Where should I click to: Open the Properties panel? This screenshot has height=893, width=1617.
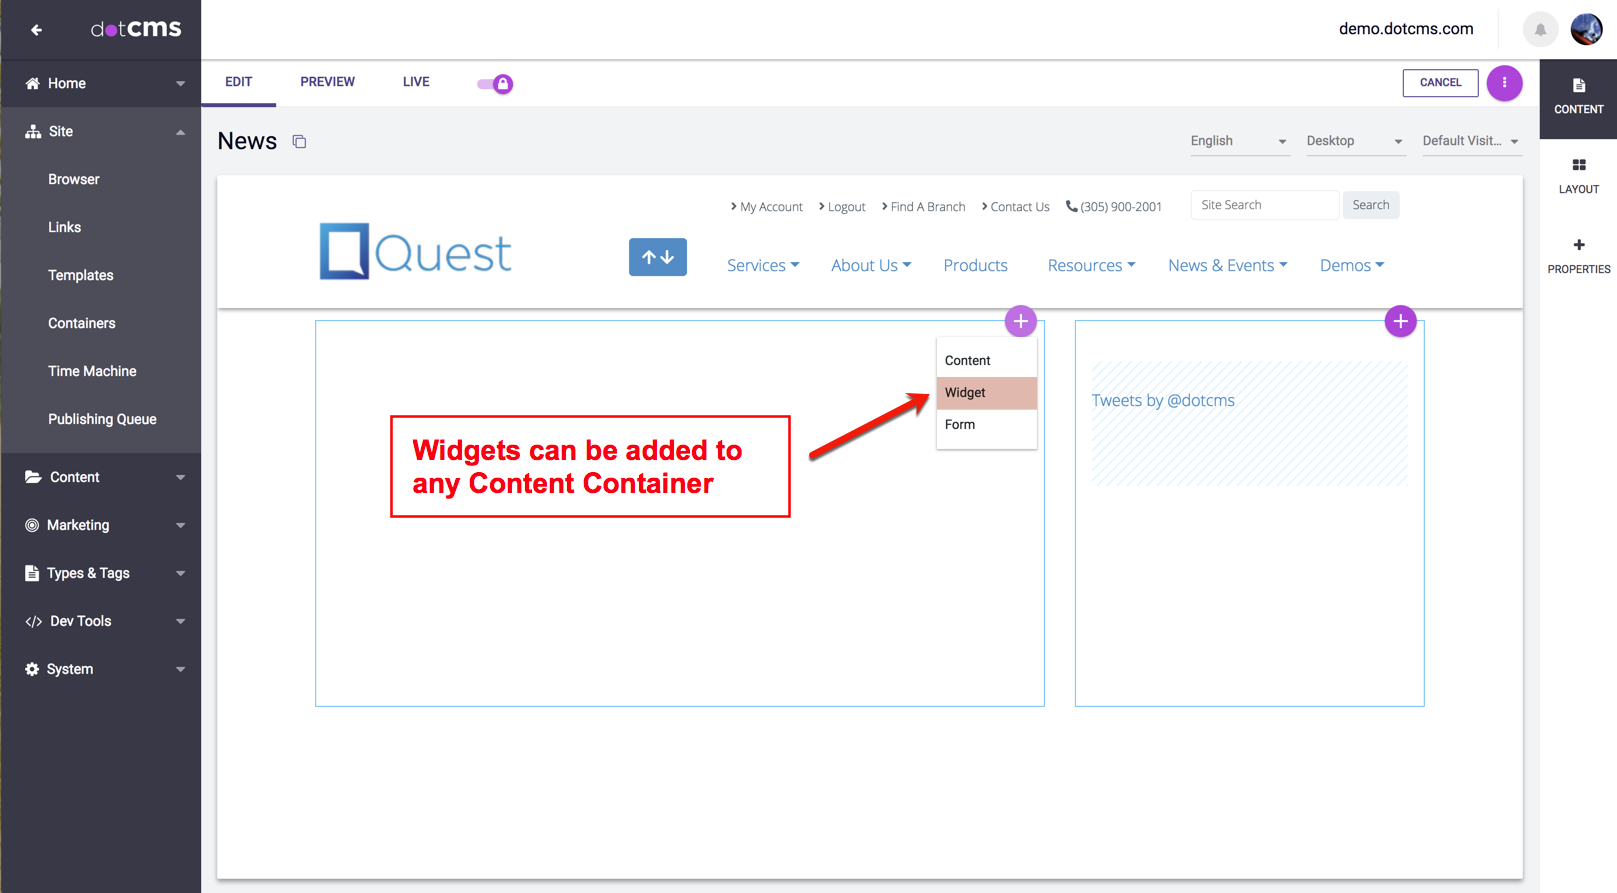1578,255
